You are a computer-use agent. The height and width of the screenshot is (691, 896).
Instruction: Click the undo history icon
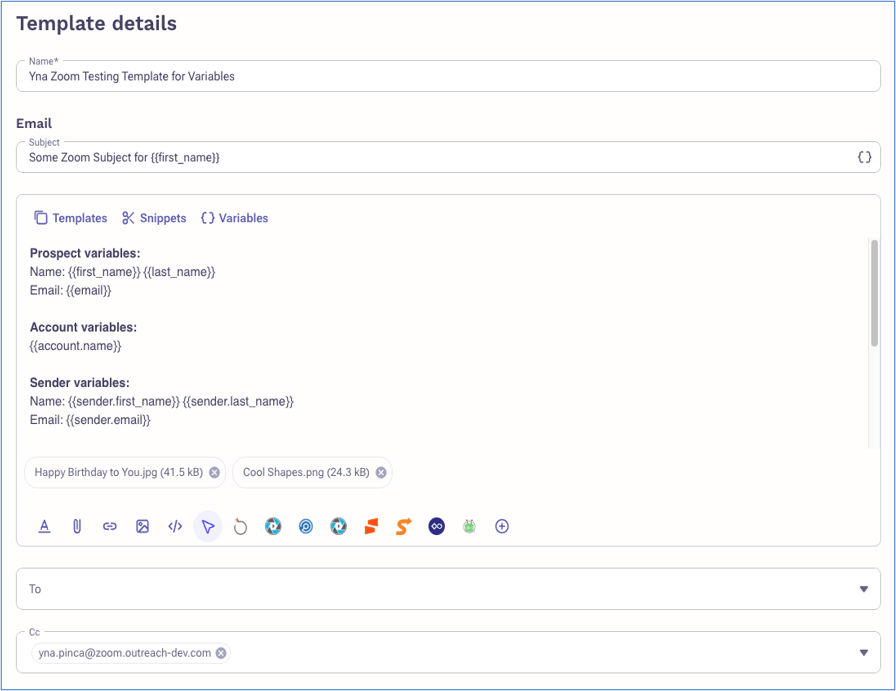[x=240, y=526]
